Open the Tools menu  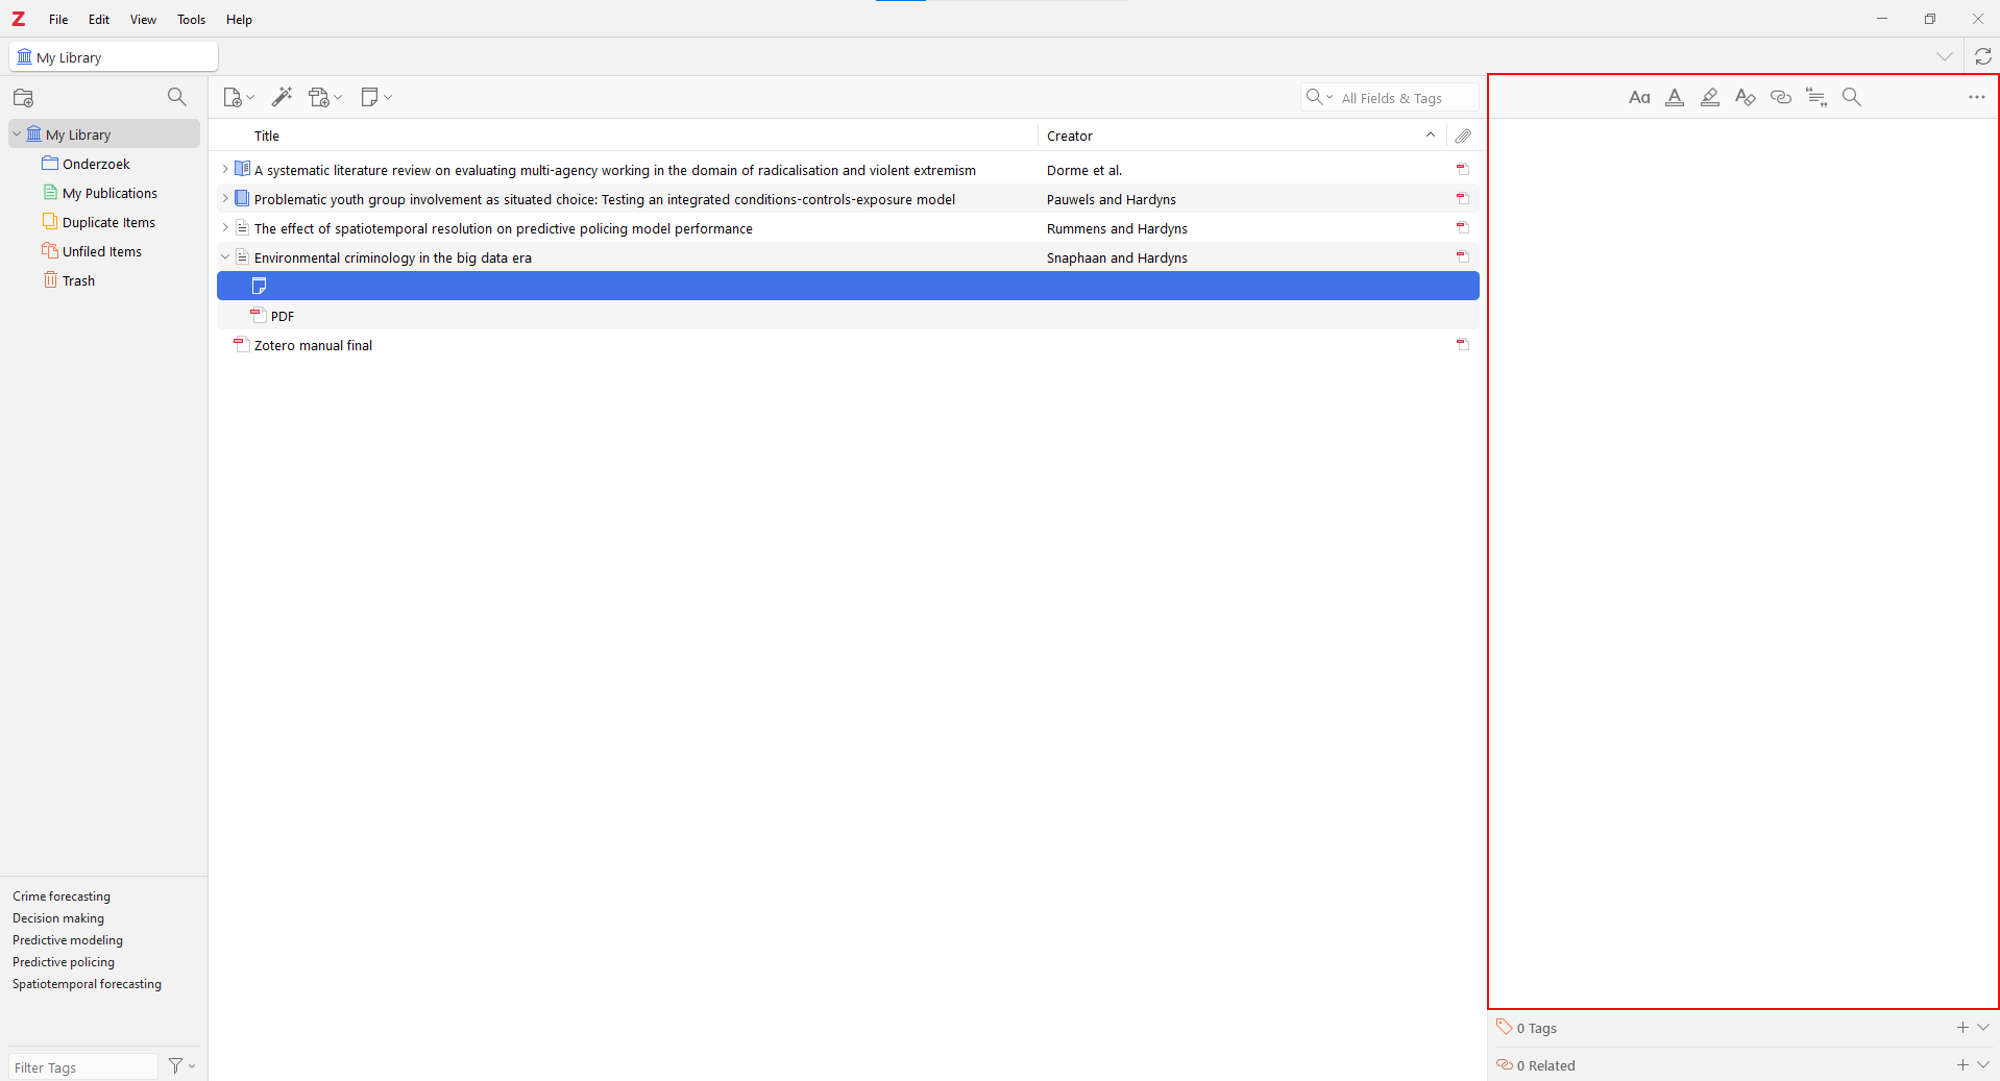click(x=191, y=19)
